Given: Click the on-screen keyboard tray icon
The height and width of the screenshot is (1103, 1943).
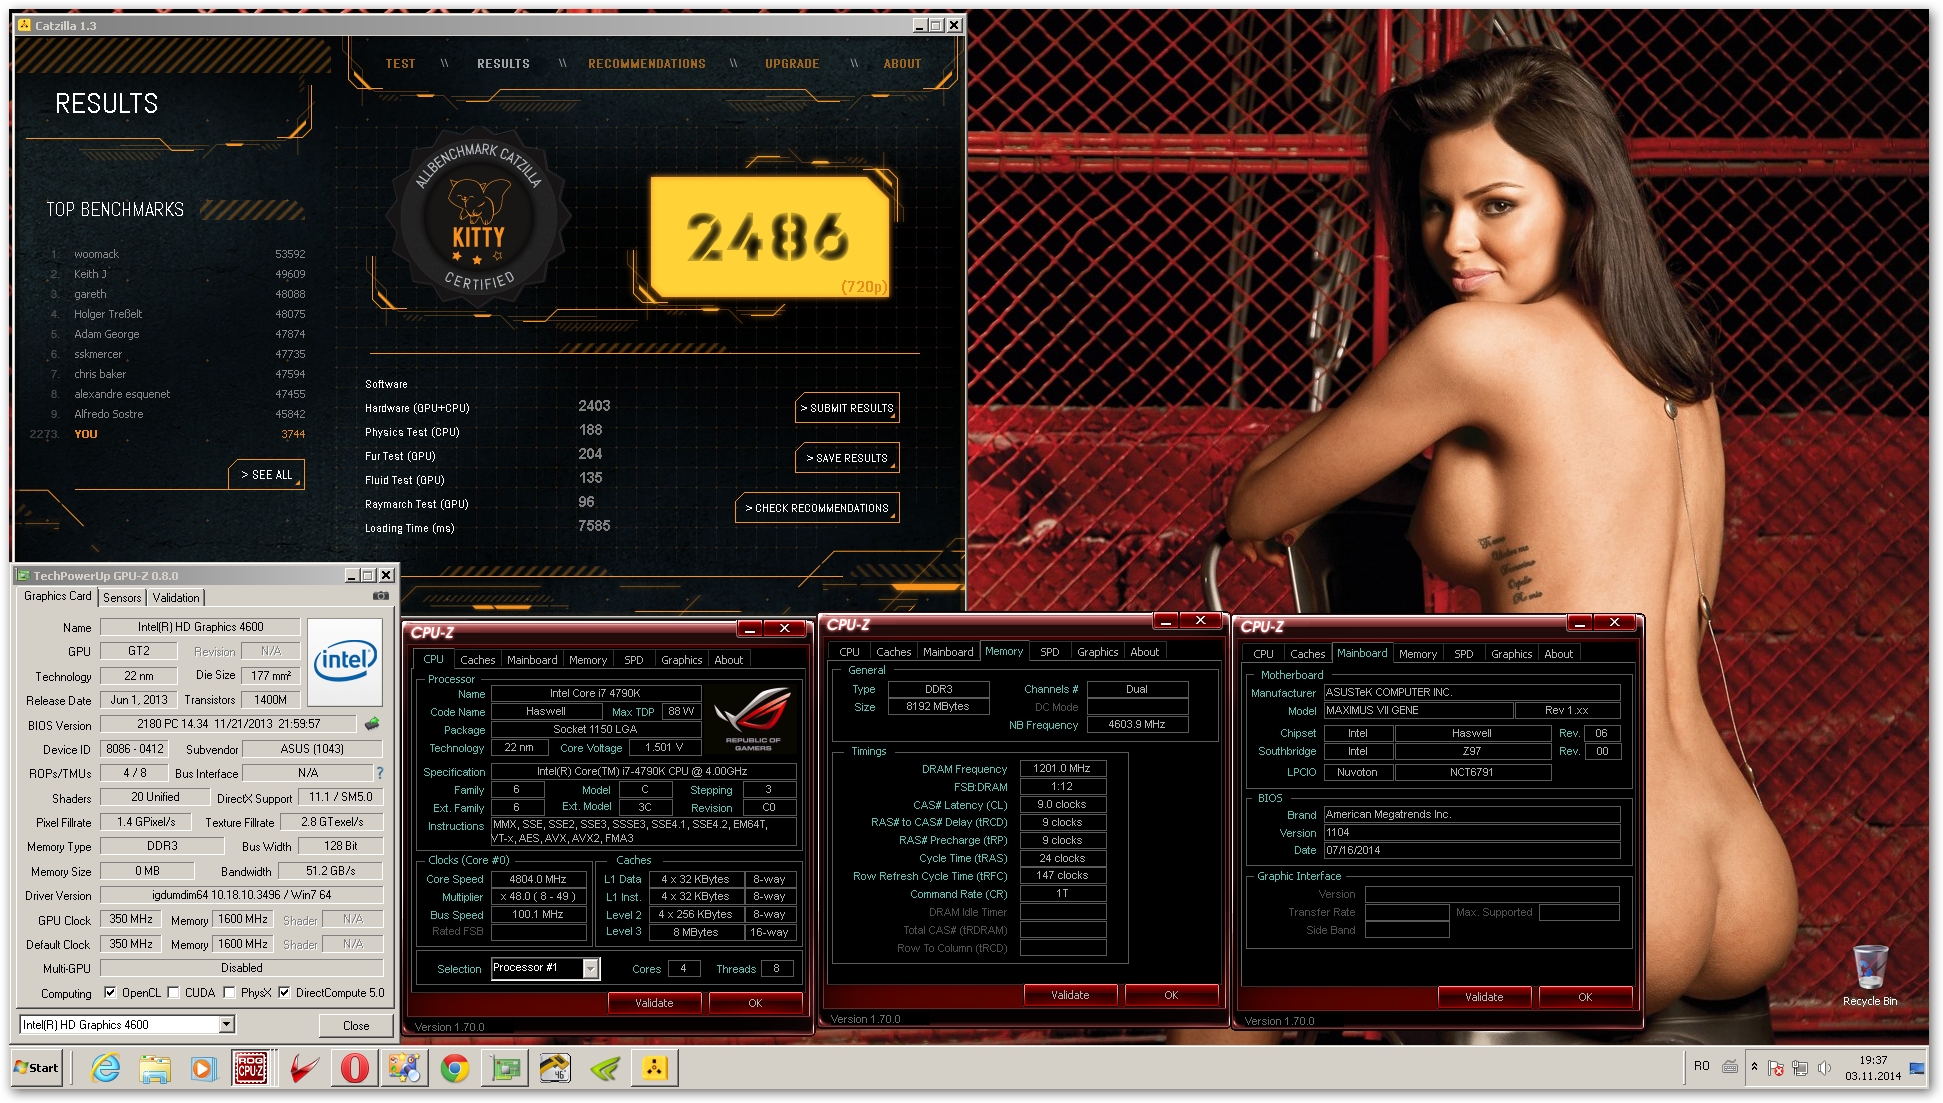Looking at the screenshot, I should [x=1730, y=1067].
